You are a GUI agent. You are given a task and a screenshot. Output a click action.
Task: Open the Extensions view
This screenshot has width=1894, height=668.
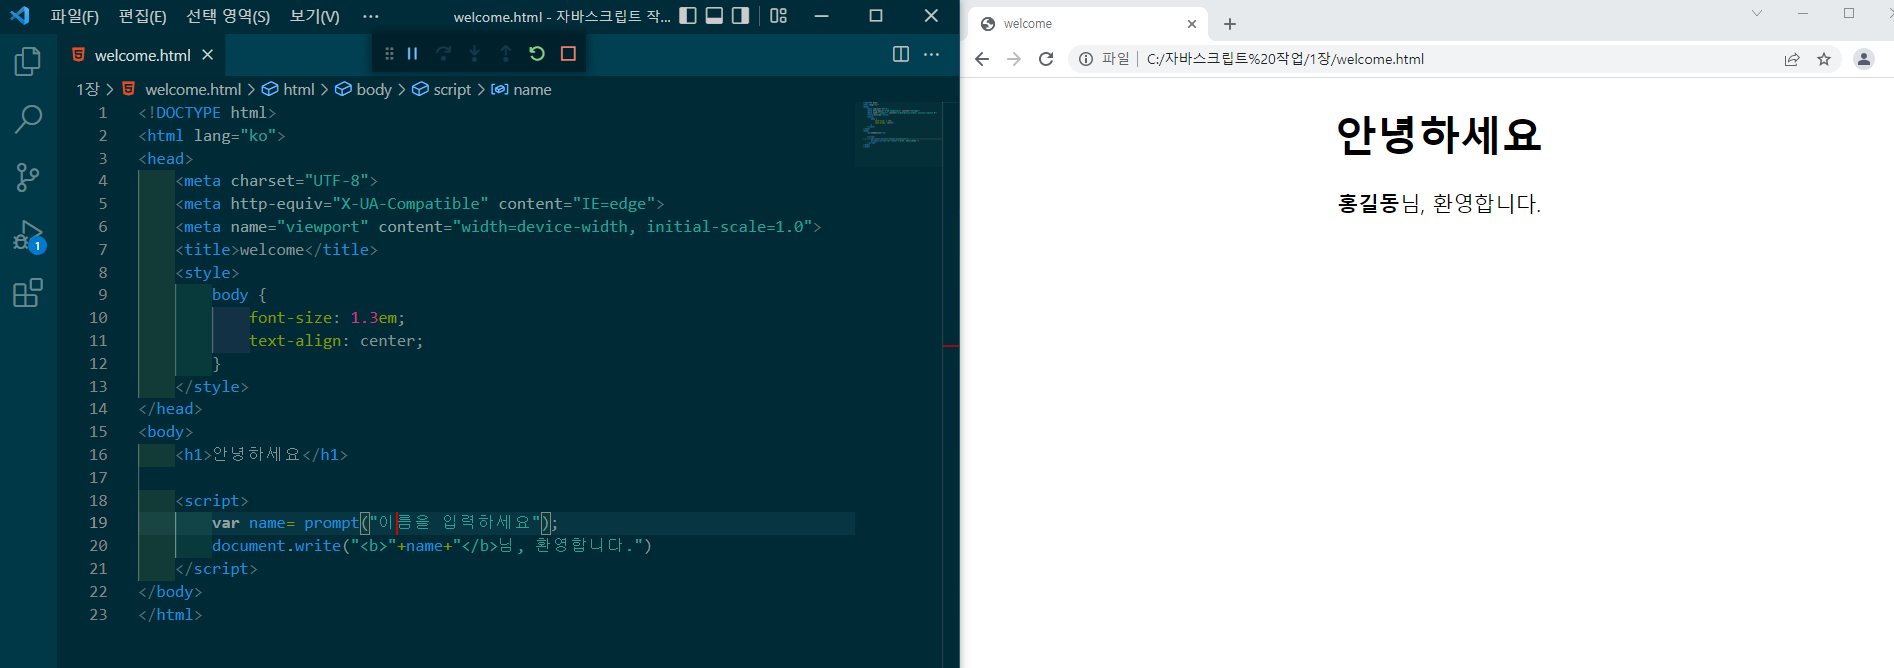click(x=28, y=293)
